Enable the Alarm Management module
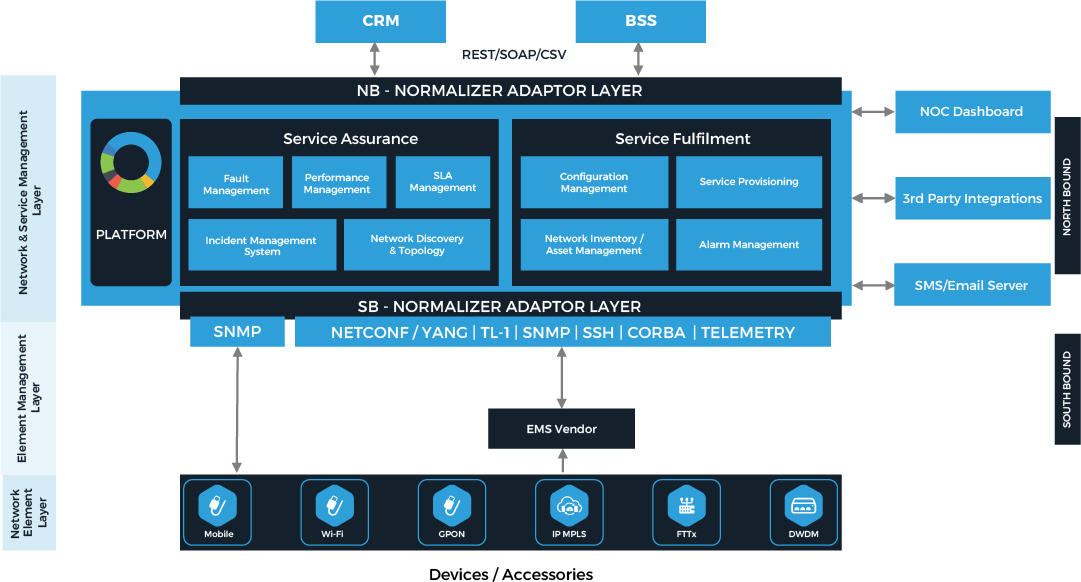Image resolution: width=1081 pixels, height=582 pixels. coord(748,244)
